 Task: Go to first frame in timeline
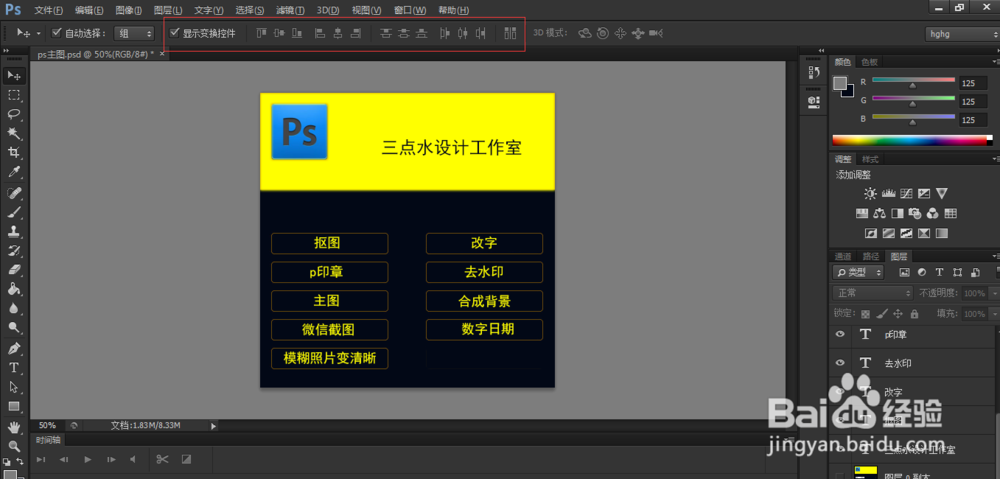41,459
